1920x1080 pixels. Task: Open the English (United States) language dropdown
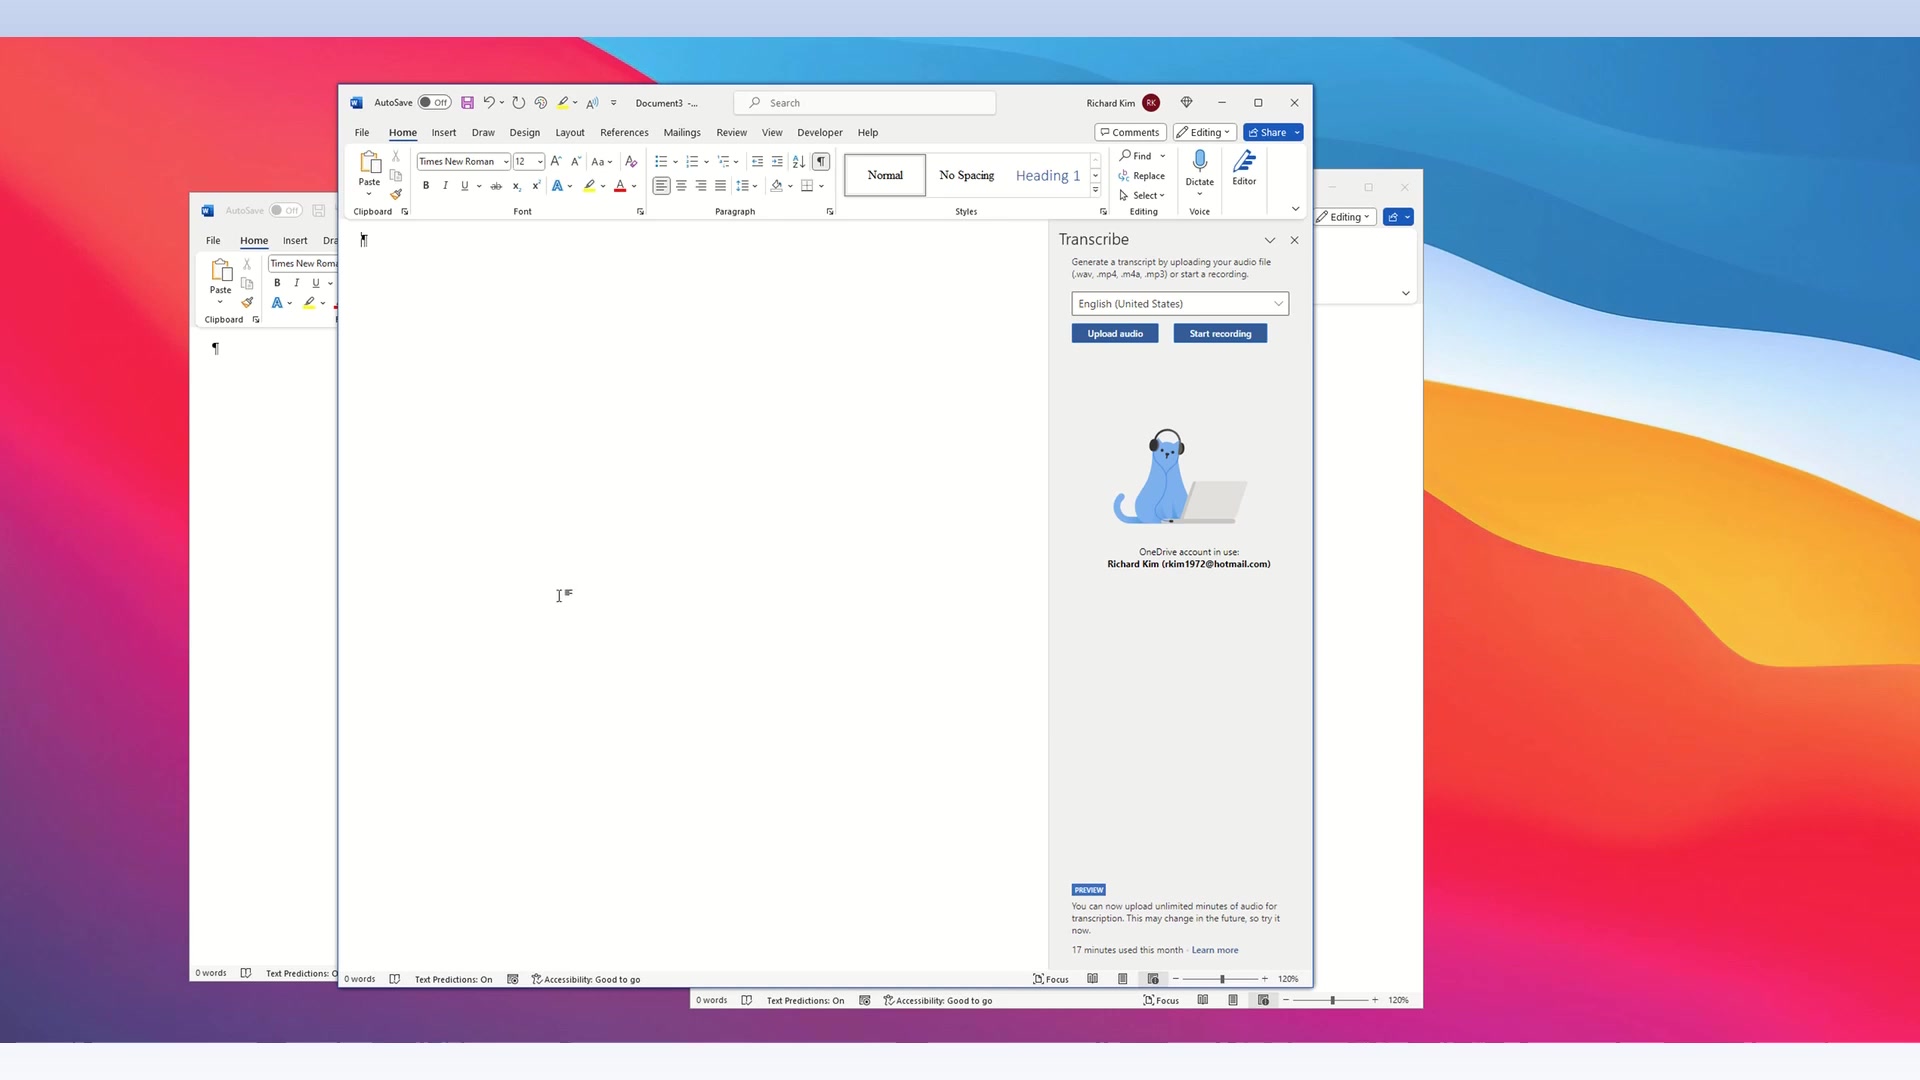pos(1180,304)
